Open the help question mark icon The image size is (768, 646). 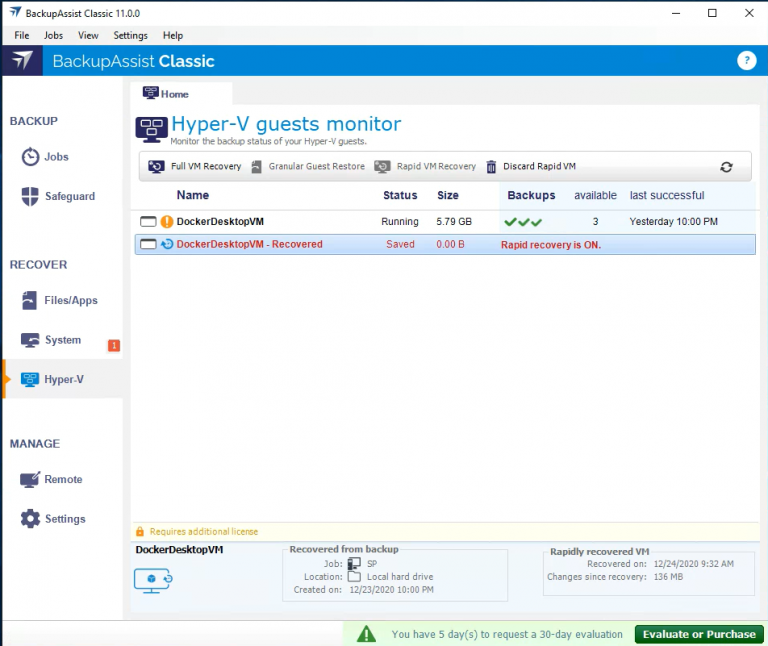coord(746,61)
